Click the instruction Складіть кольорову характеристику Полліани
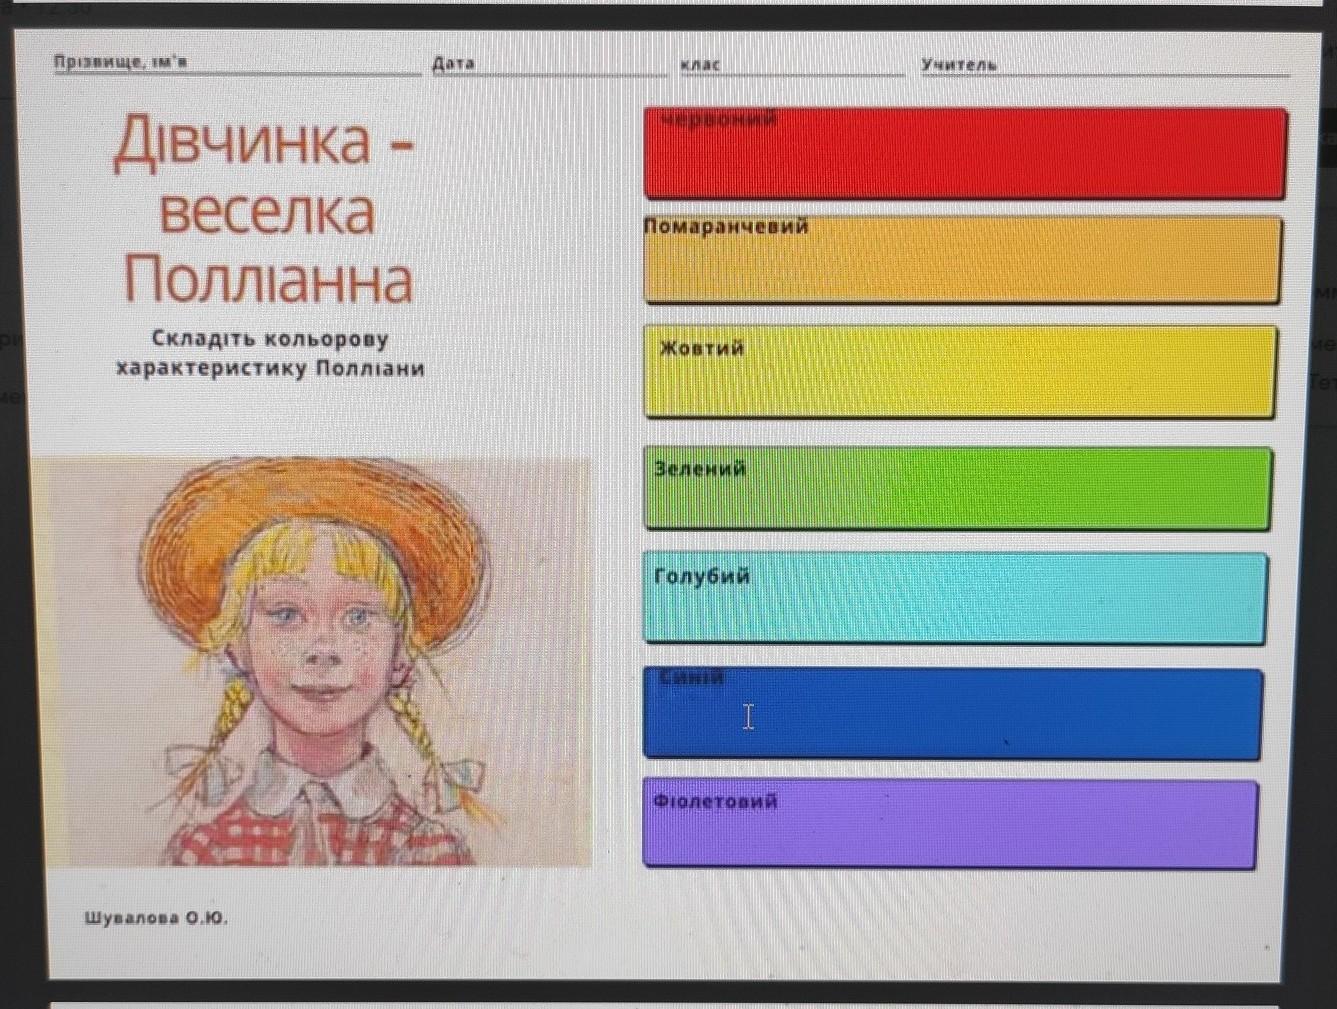 270,353
